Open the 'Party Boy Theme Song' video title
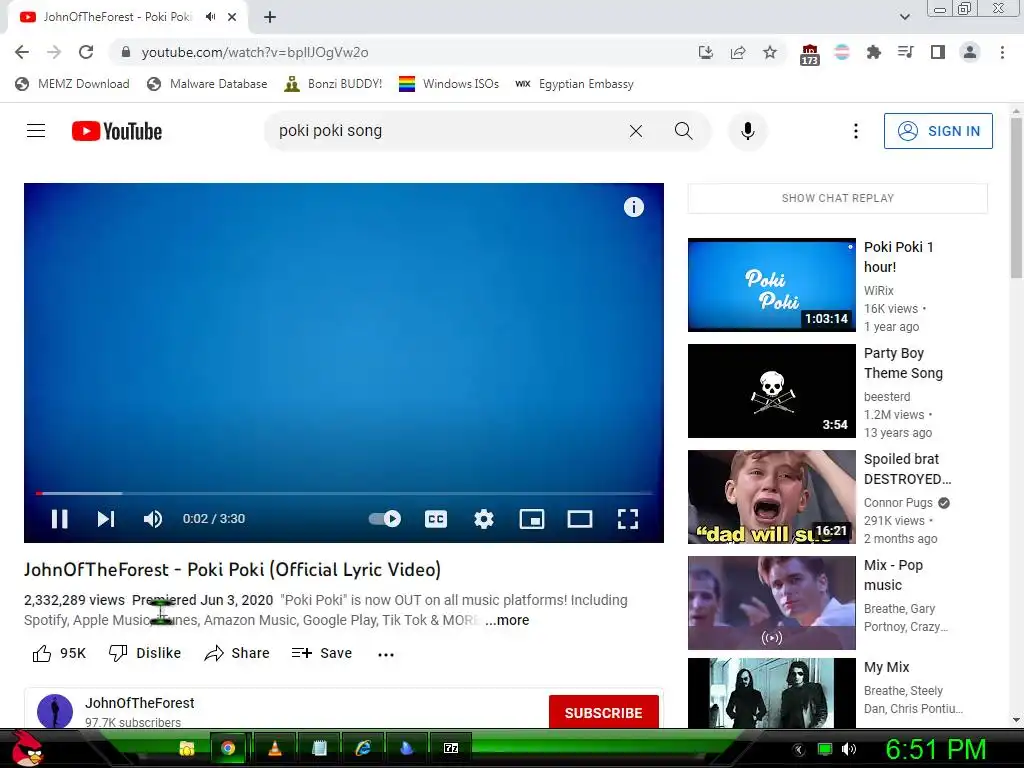Image resolution: width=1024 pixels, height=768 pixels. coord(903,363)
